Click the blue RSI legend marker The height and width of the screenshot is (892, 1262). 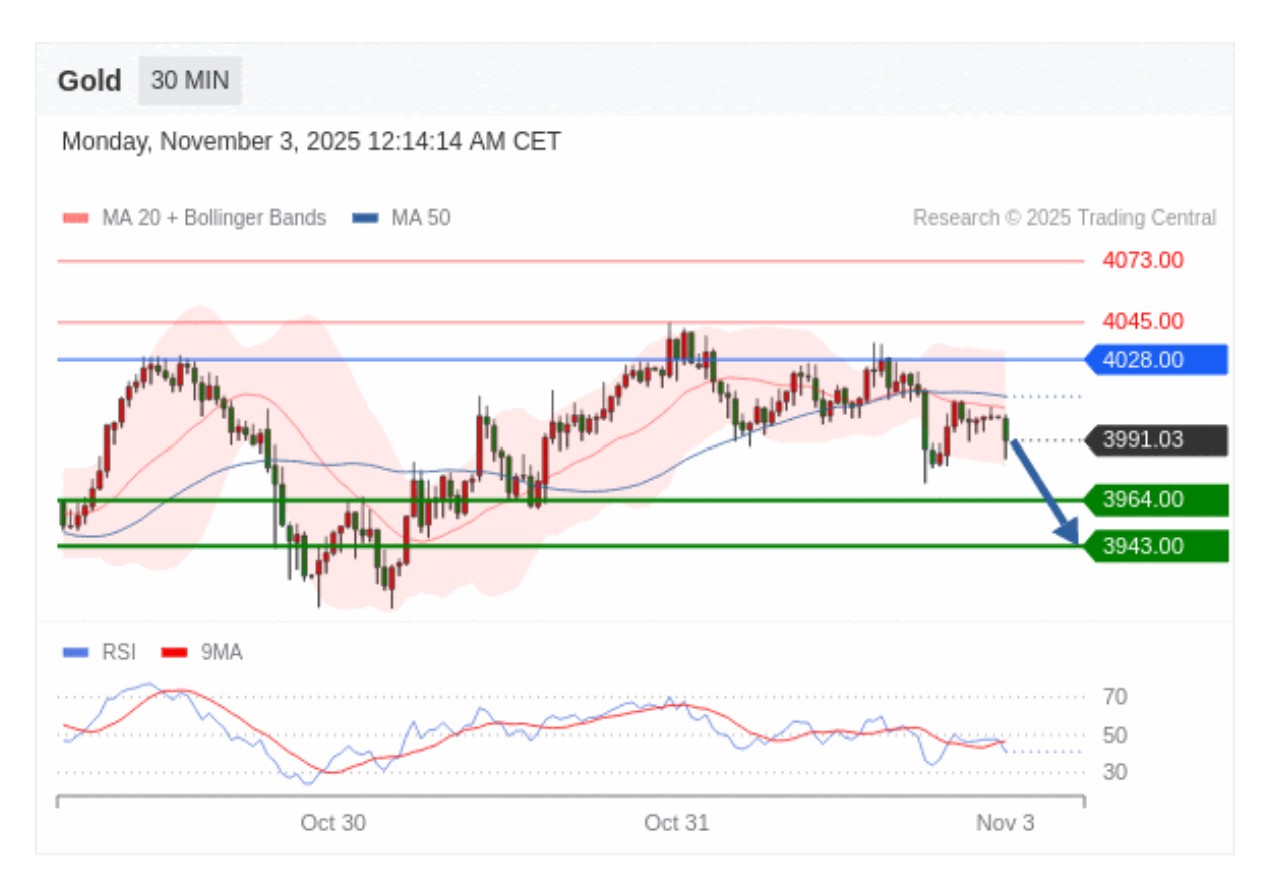point(76,653)
